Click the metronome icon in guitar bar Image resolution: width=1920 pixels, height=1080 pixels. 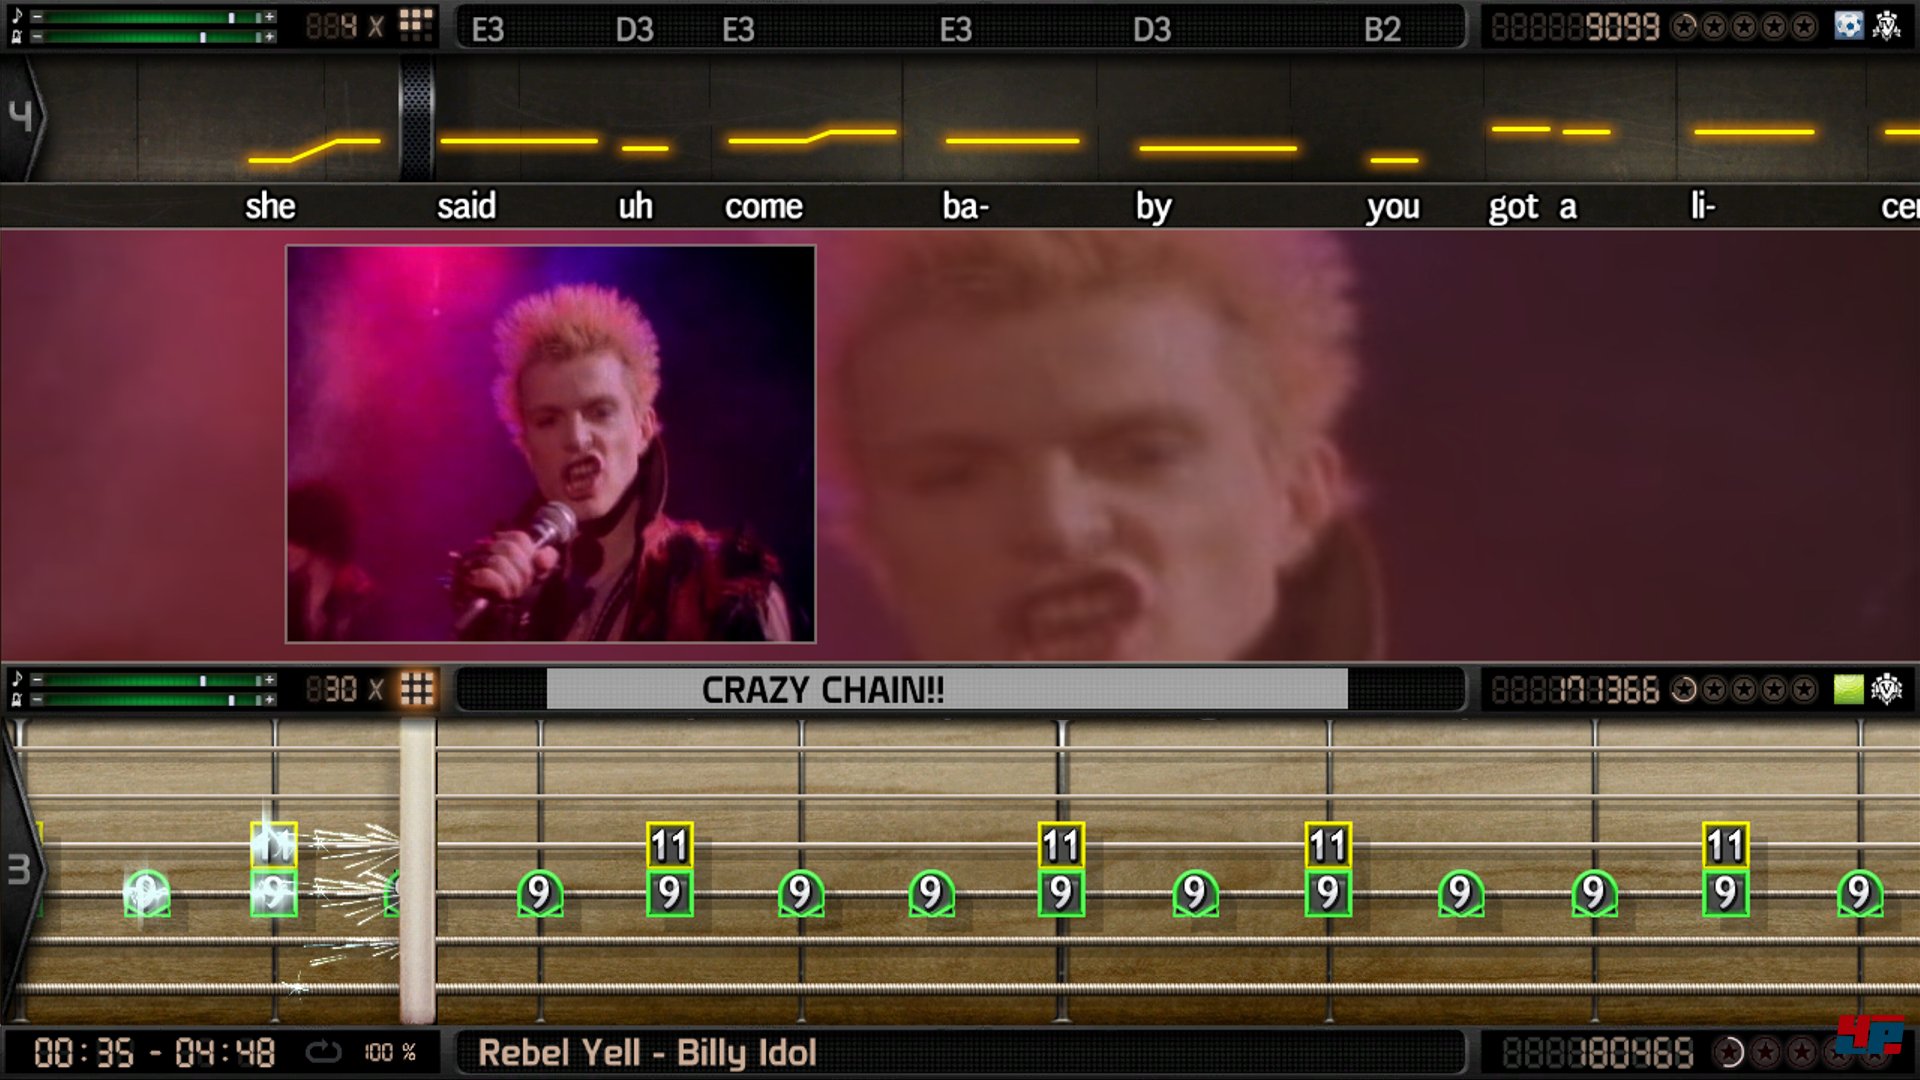tap(16, 699)
